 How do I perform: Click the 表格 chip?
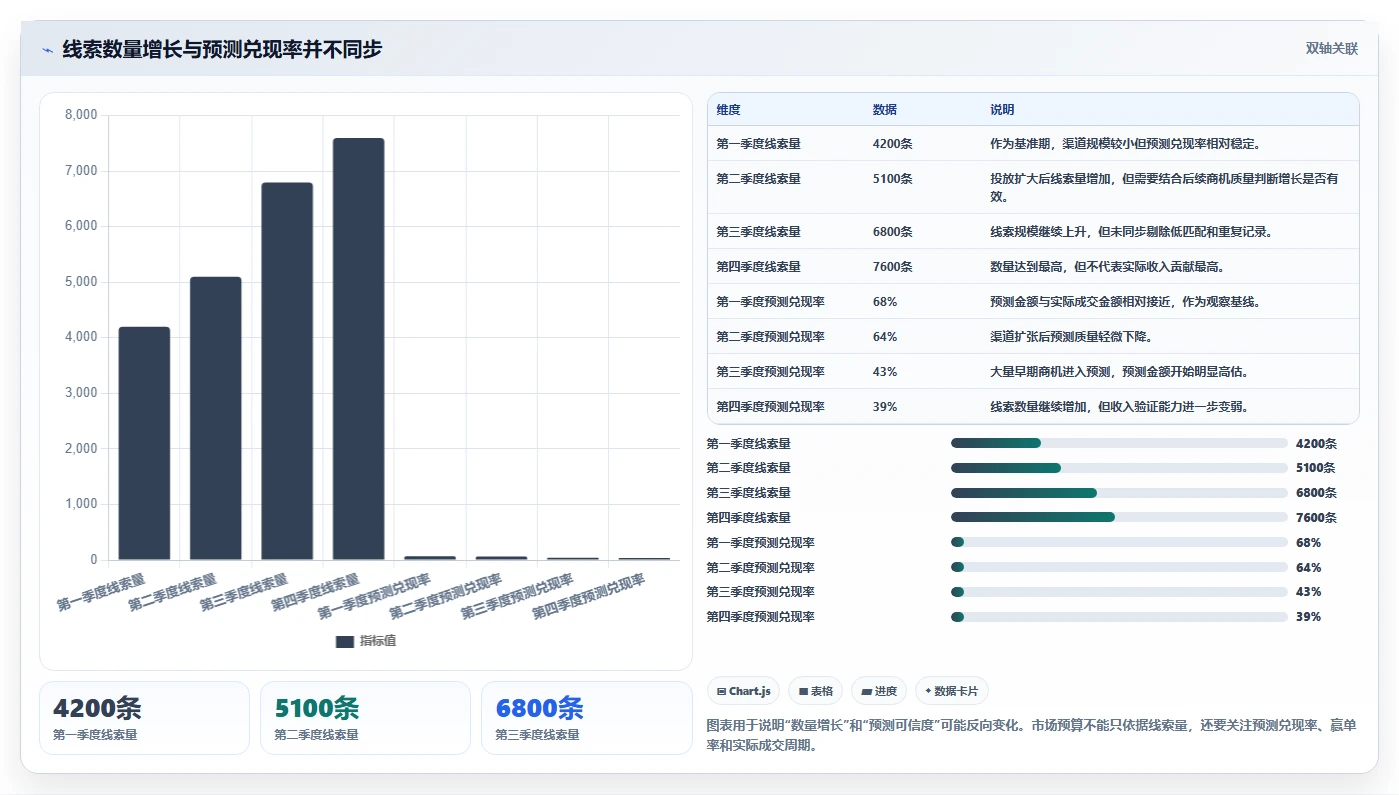pyautogui.click(x=815, y=691)
